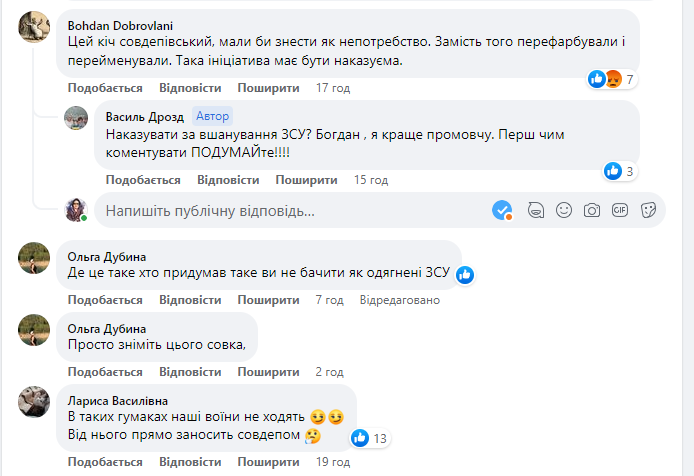
Task: View the 13 reactions on Лариса Василівна's comment
Action: point(370,438)
